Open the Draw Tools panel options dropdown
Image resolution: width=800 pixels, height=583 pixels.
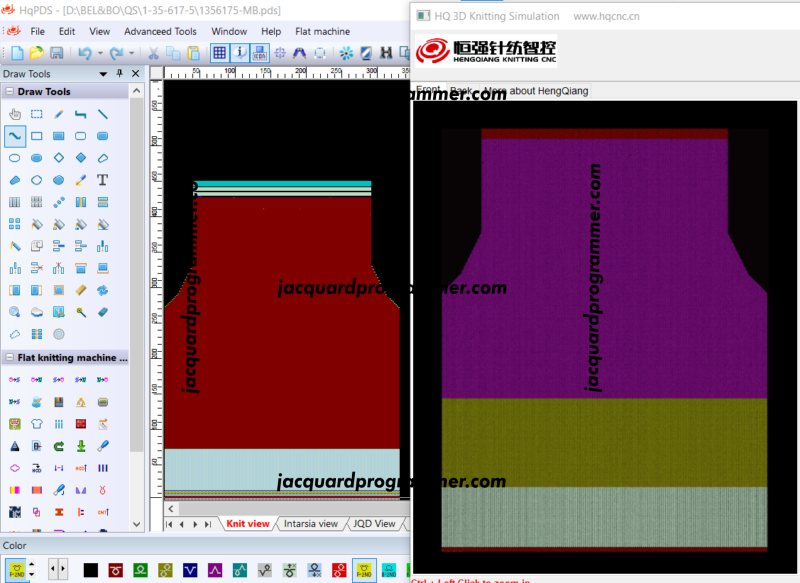103,73
